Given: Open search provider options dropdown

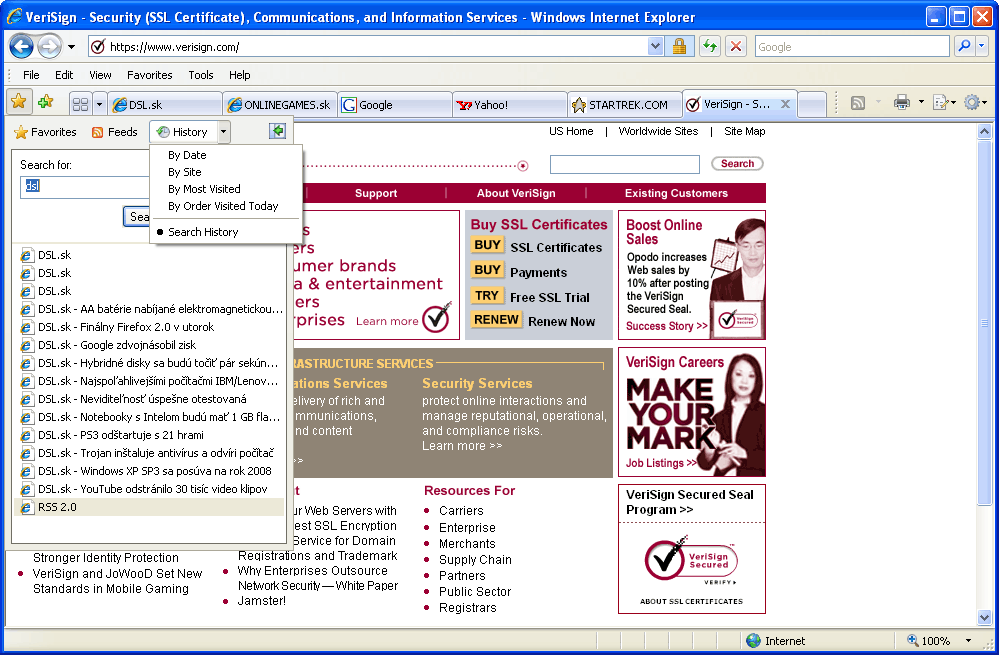Looking at the screenshot, I should [x=982, y=47].
